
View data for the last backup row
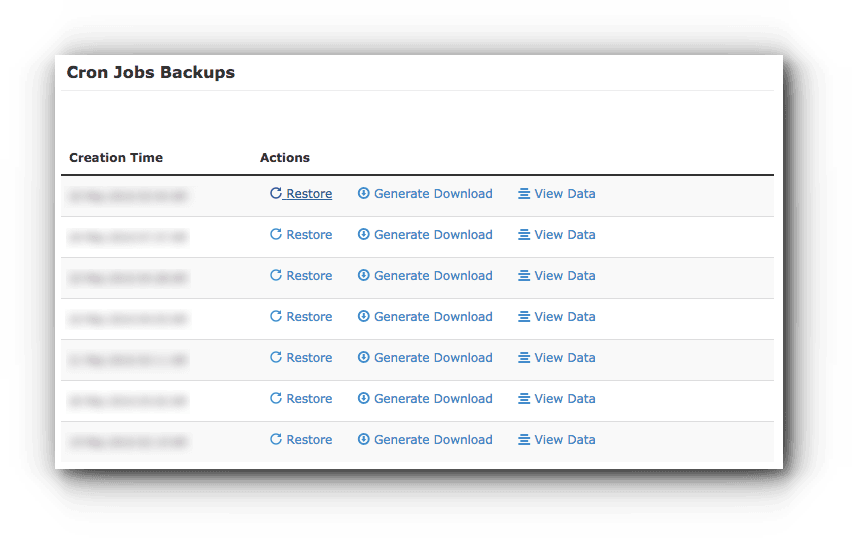pos(556,440)
